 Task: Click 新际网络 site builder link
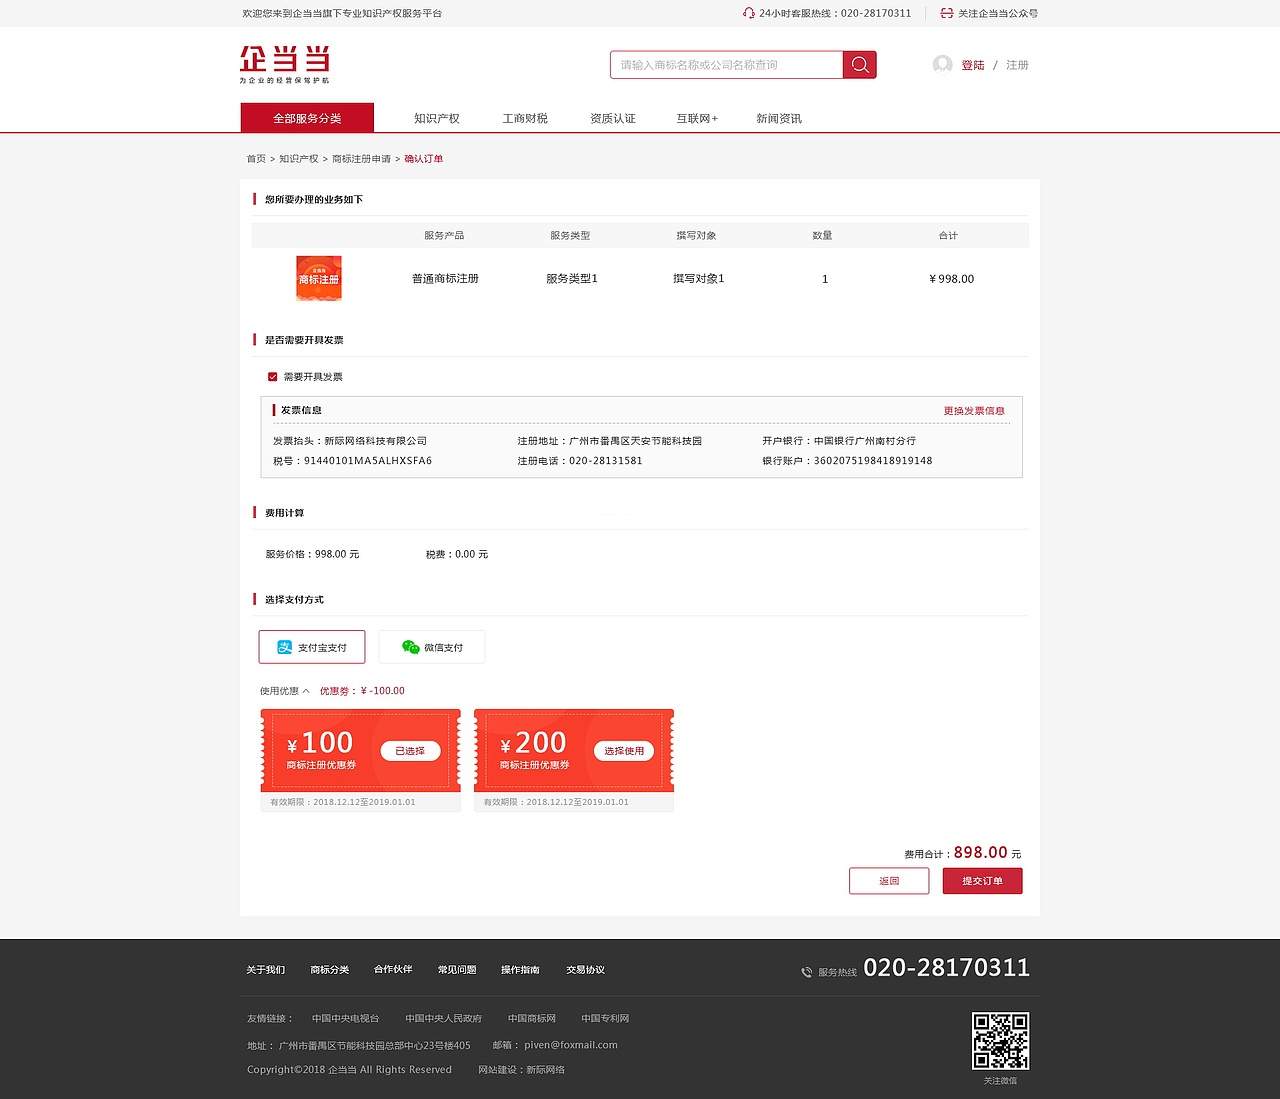[545, 1070]
